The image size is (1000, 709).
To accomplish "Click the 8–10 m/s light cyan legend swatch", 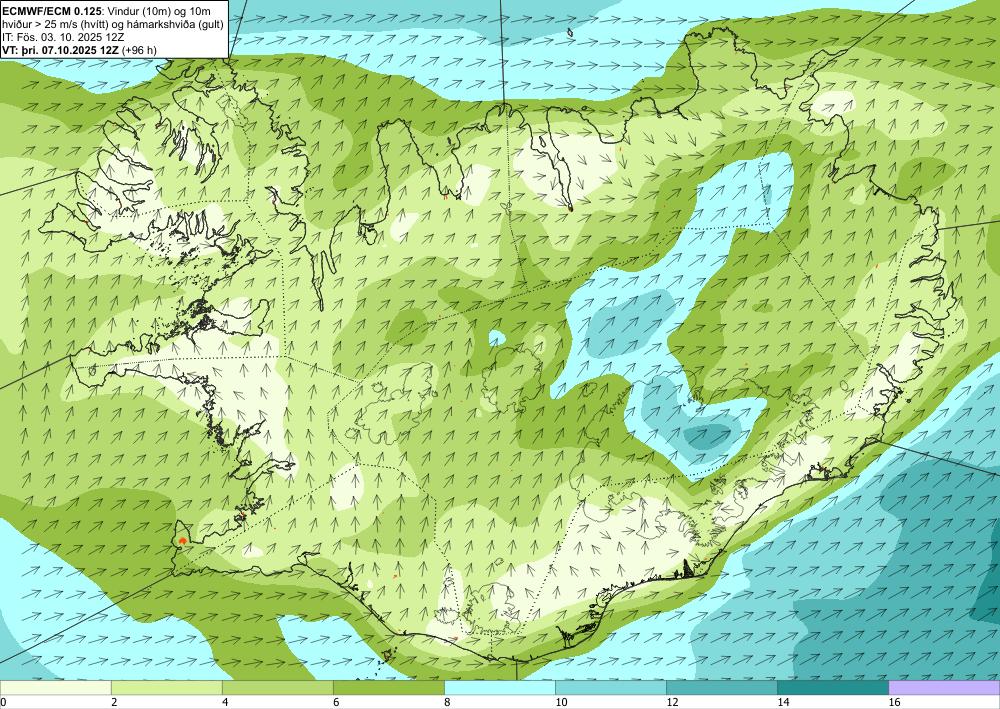I will point(500,688).
